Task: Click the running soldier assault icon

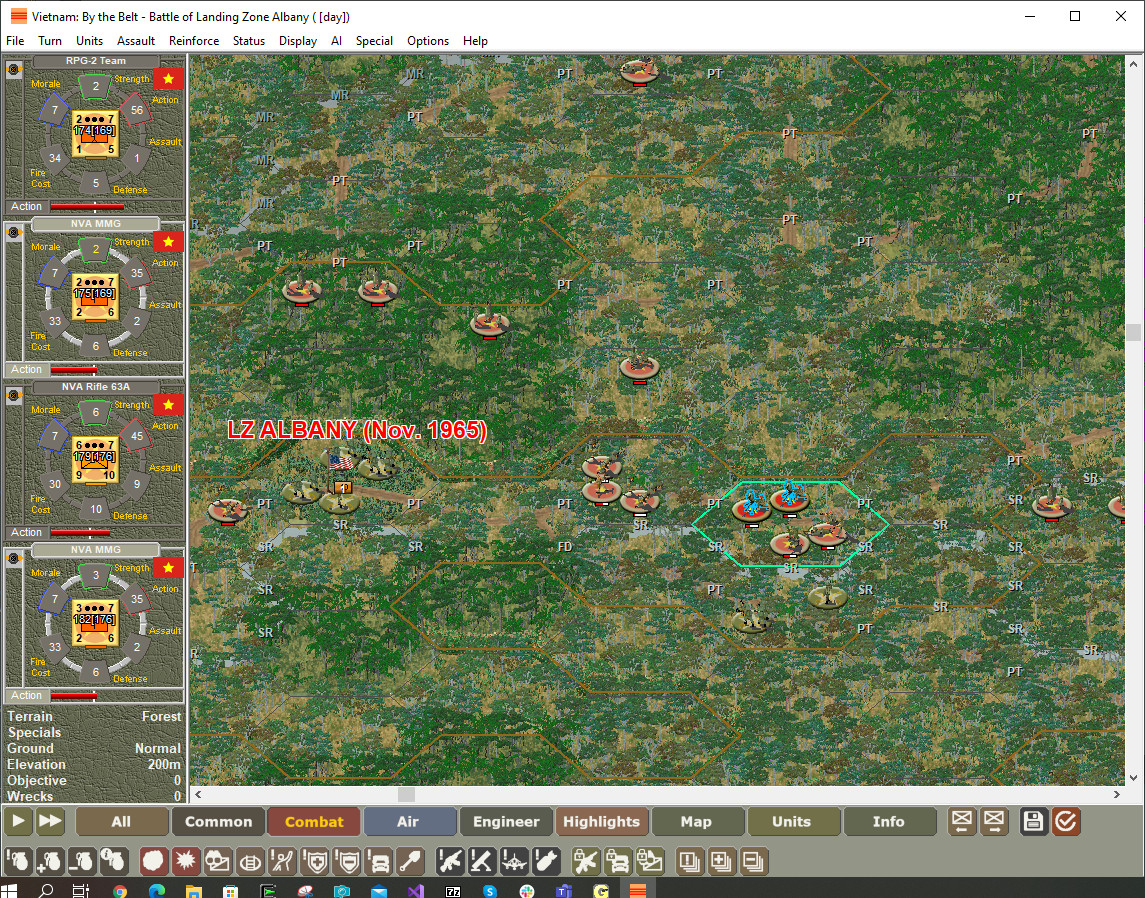Action: point(282,861)
